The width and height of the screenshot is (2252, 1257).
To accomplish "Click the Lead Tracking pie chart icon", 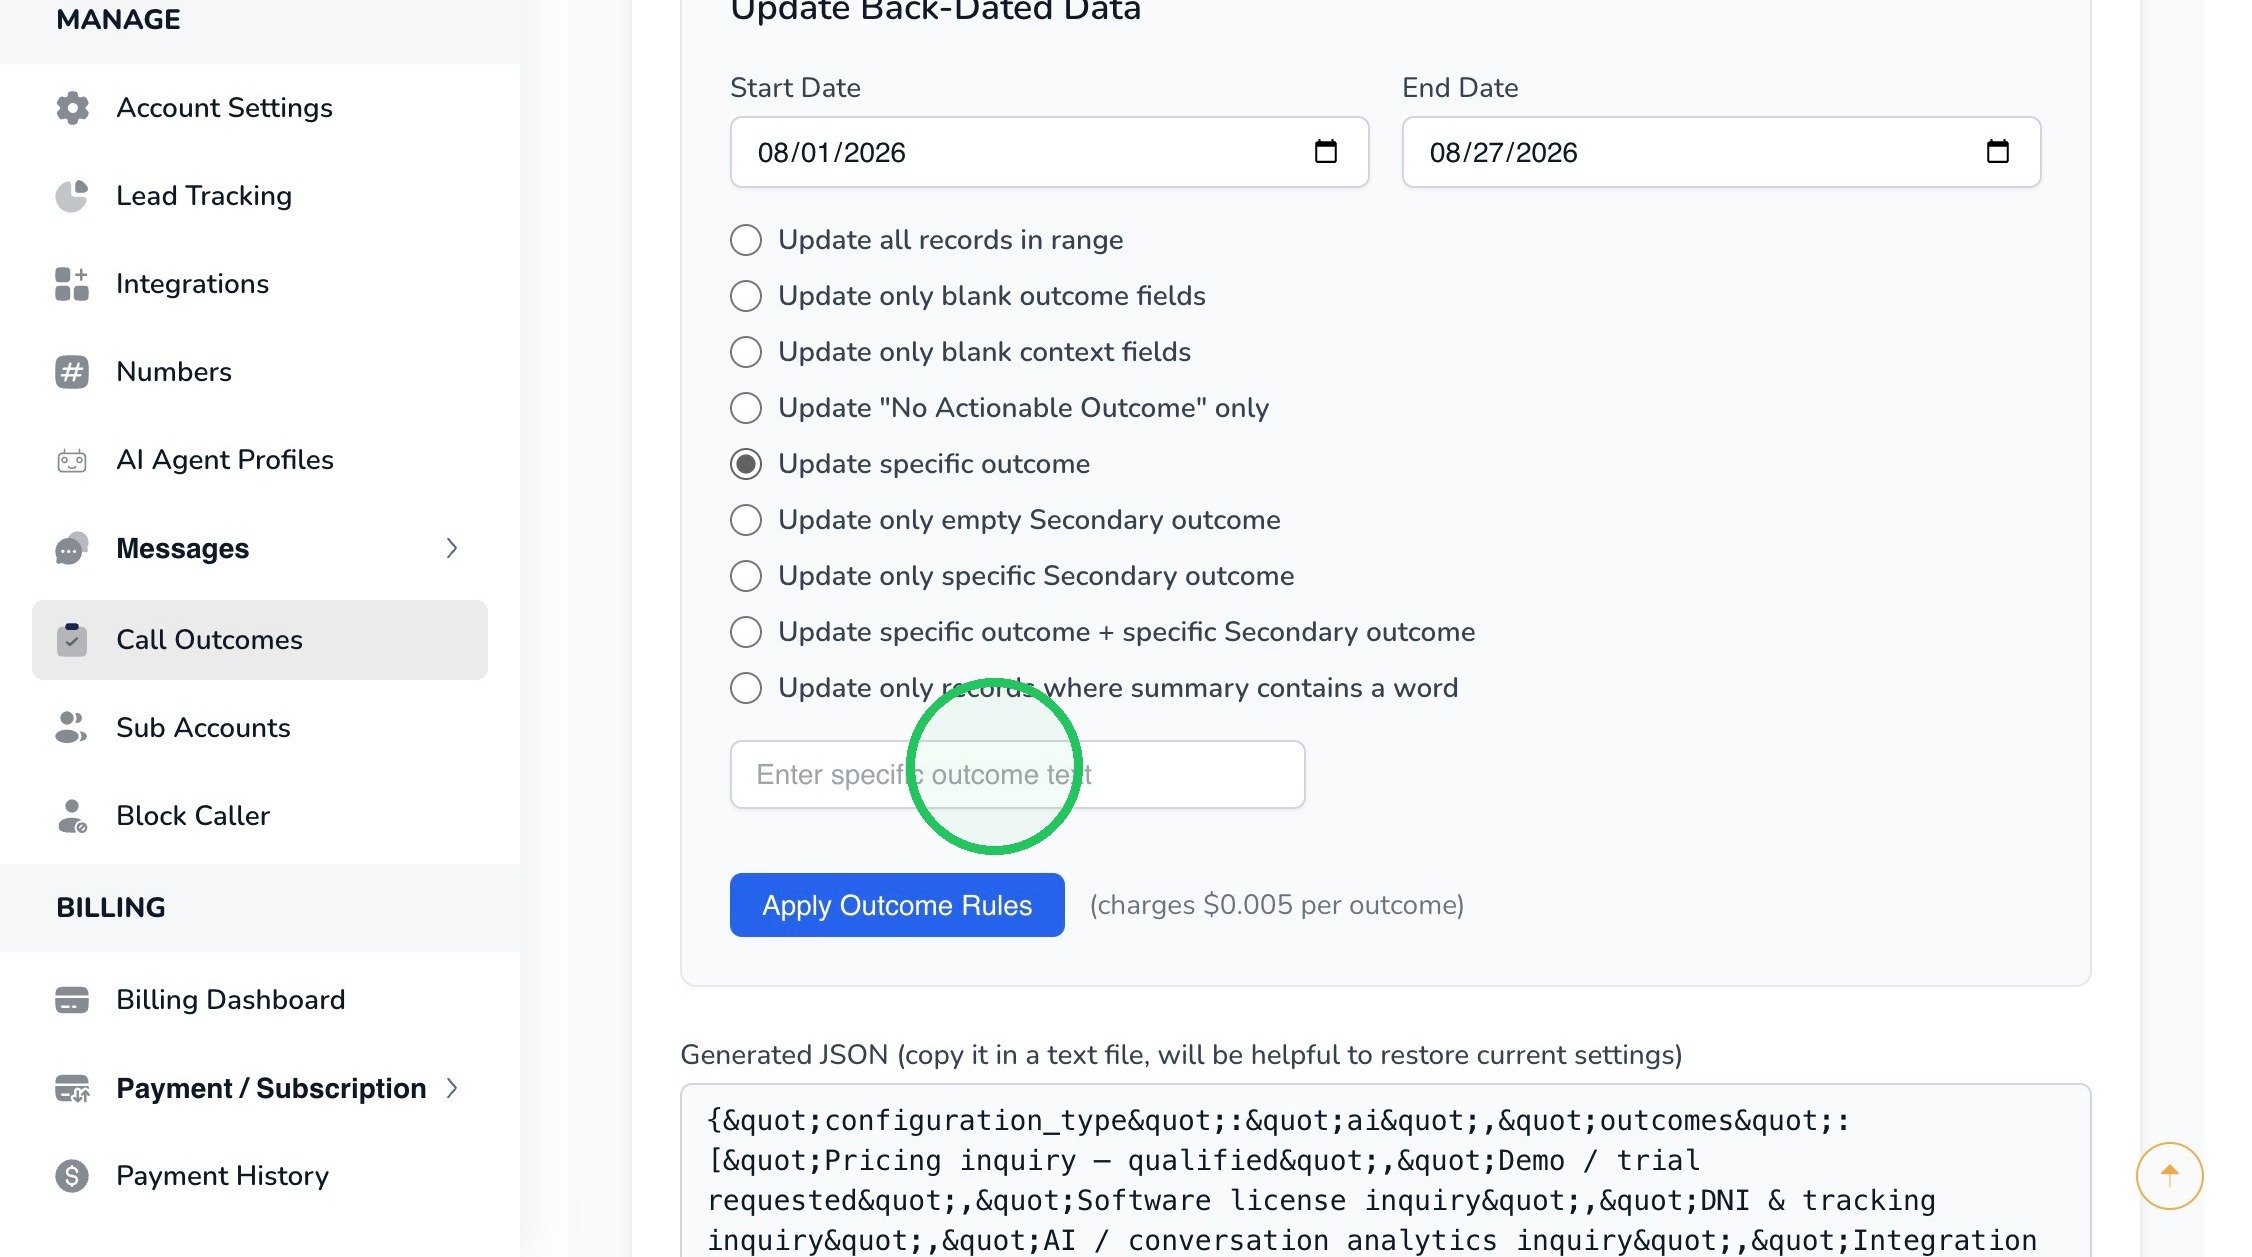I will pos(72,196).
